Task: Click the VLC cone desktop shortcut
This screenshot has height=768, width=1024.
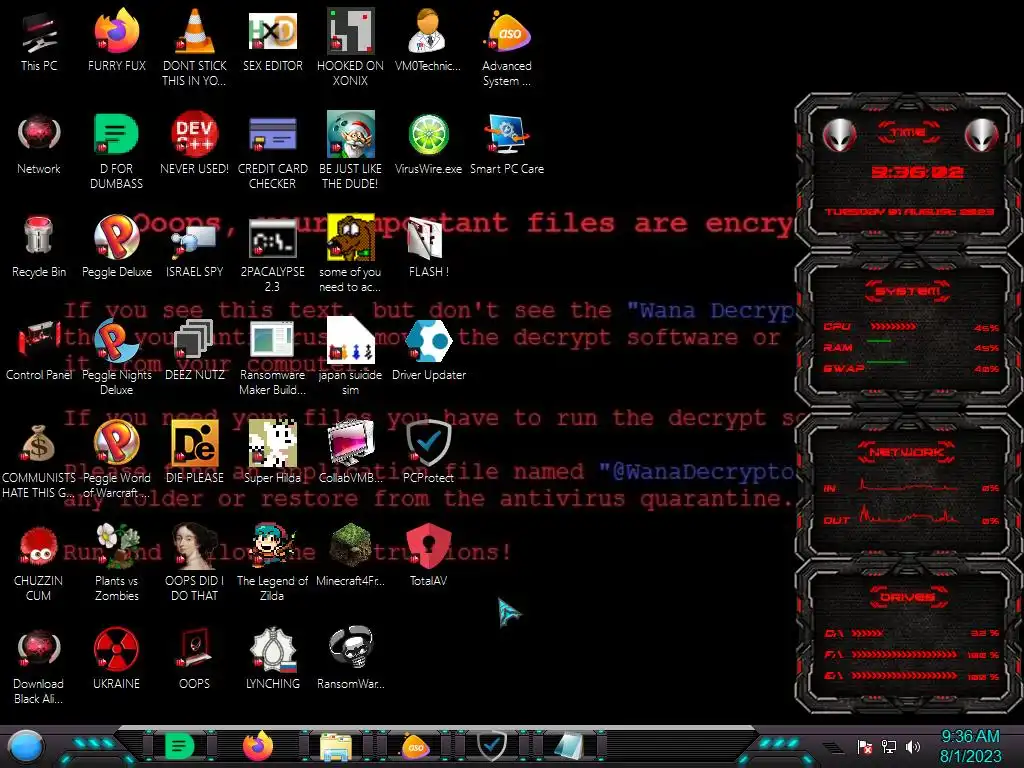Action: coord(194,47)
